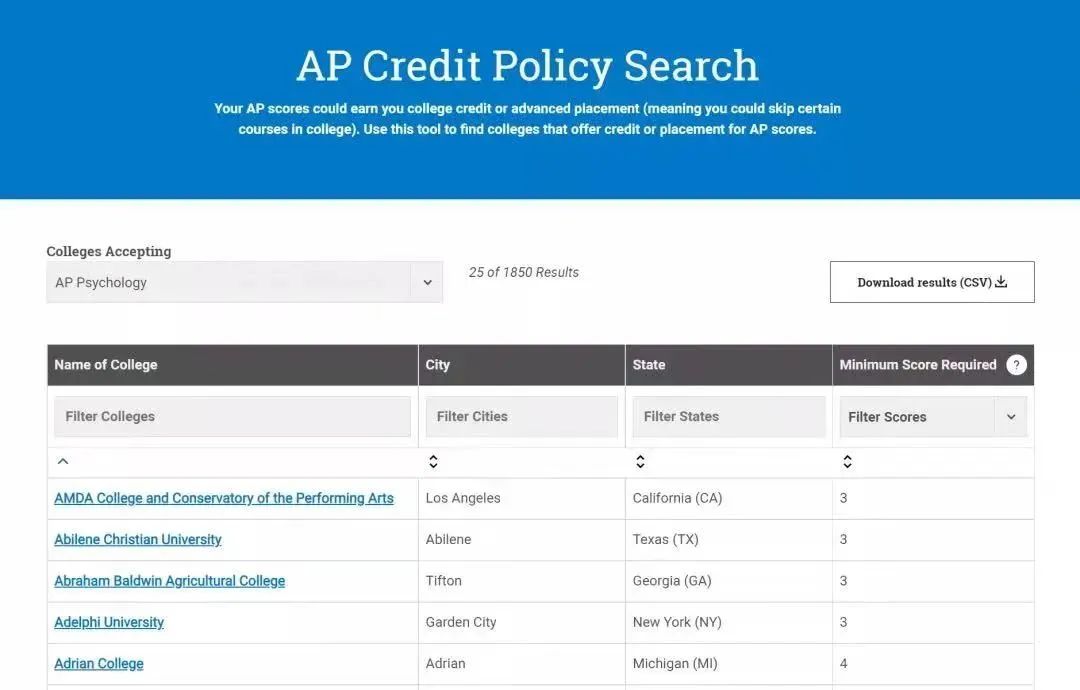Select the Filter States input
The image size is (1080, 690).
point(728,416)
